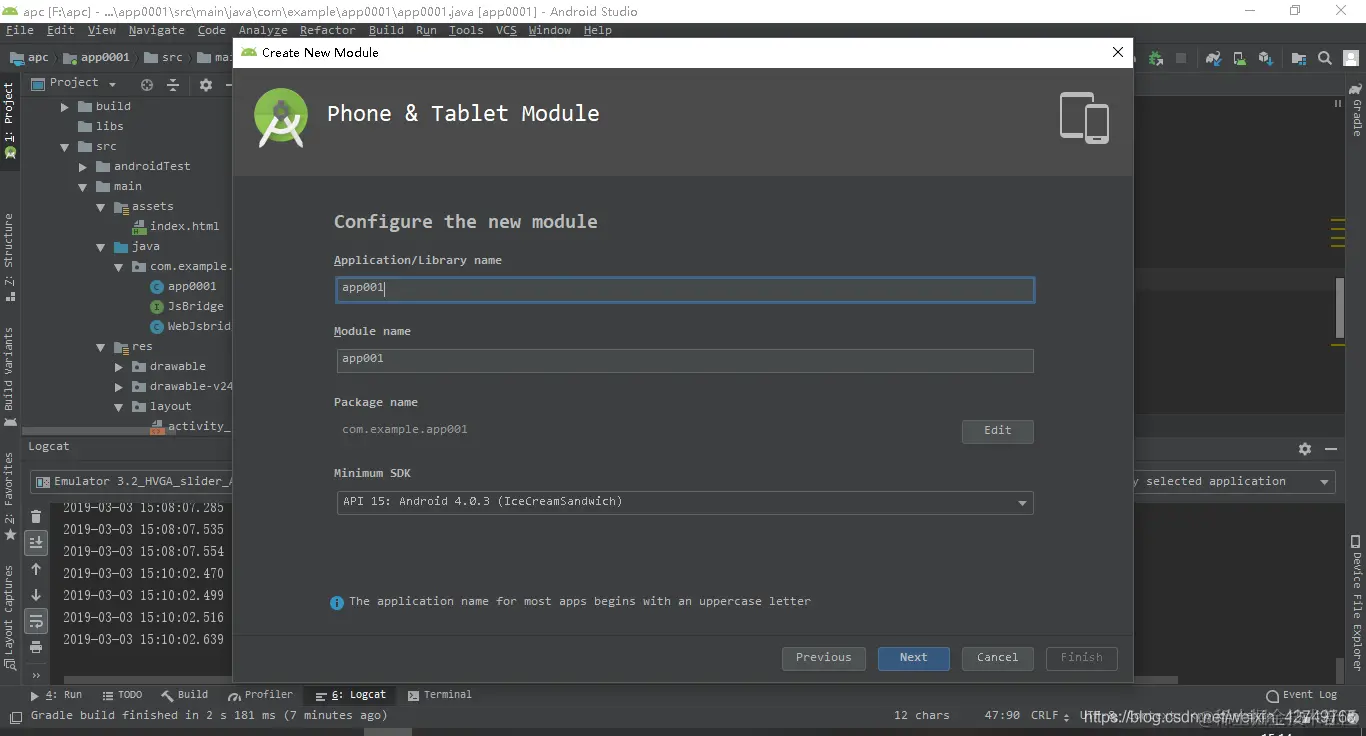The height and width of the screenshot is (736, 1366).
Task: Open the Emulator device dropdown in Logcat
Action: tap(132, 482)
